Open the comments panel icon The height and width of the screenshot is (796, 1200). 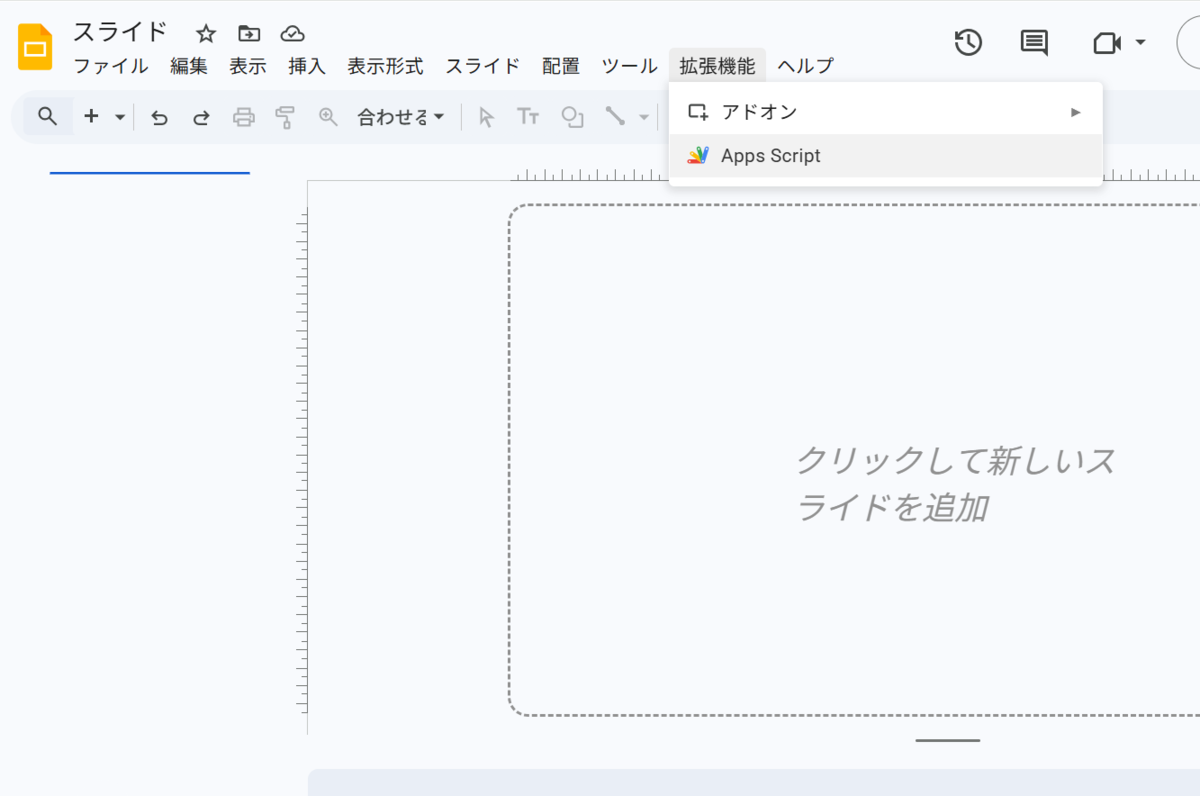point(1034,43)
